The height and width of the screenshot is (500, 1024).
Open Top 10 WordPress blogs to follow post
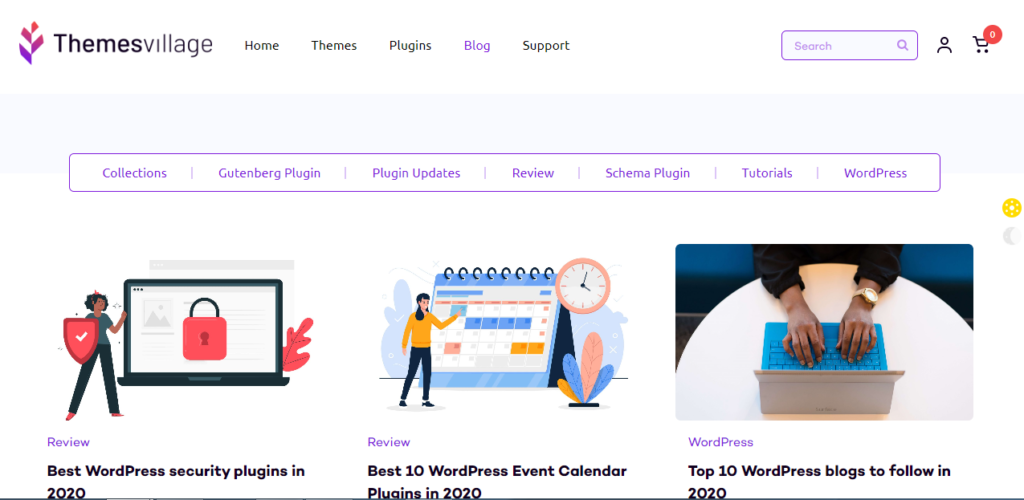tap(819, 481)
